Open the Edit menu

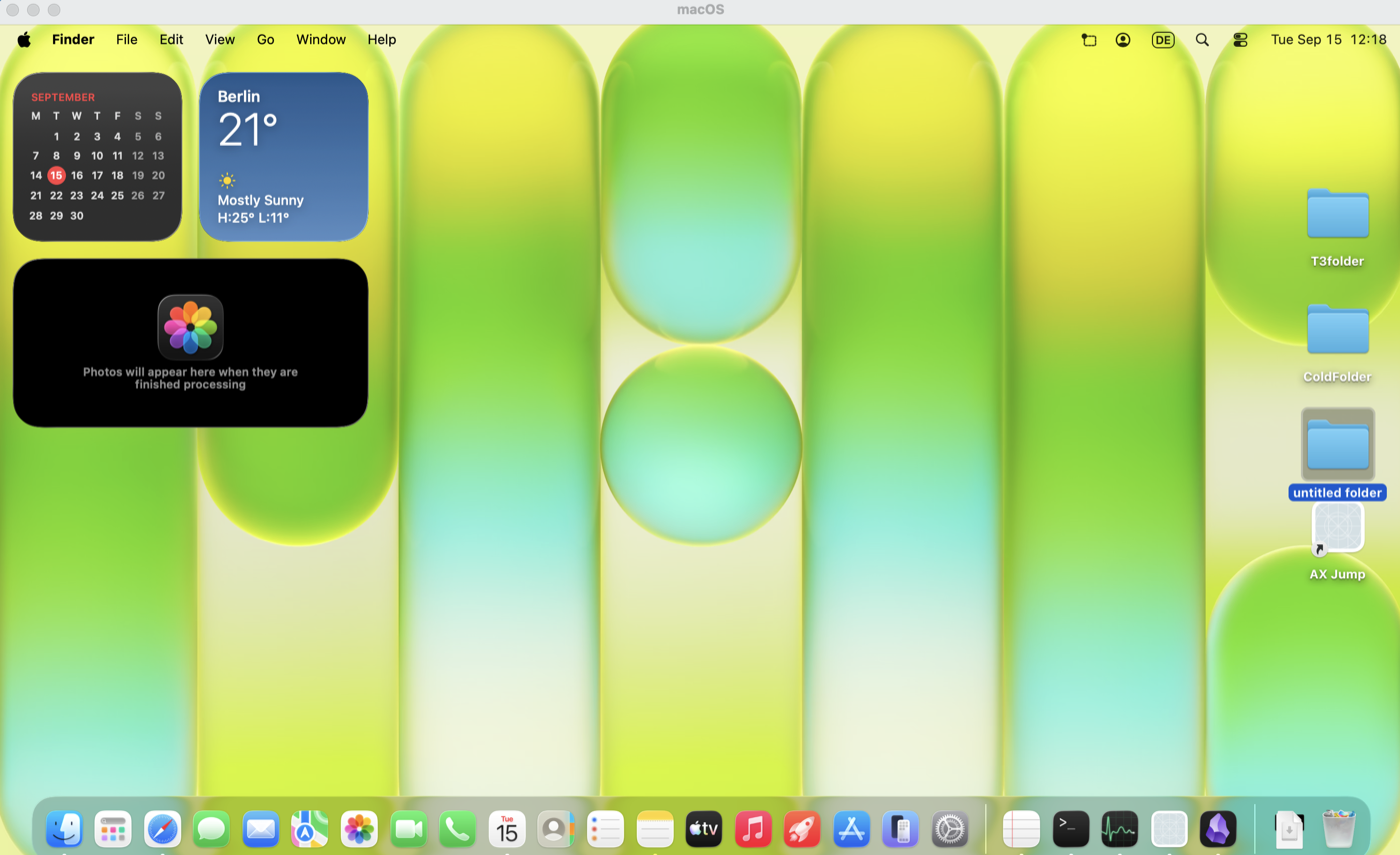click(x=171, y=40)
